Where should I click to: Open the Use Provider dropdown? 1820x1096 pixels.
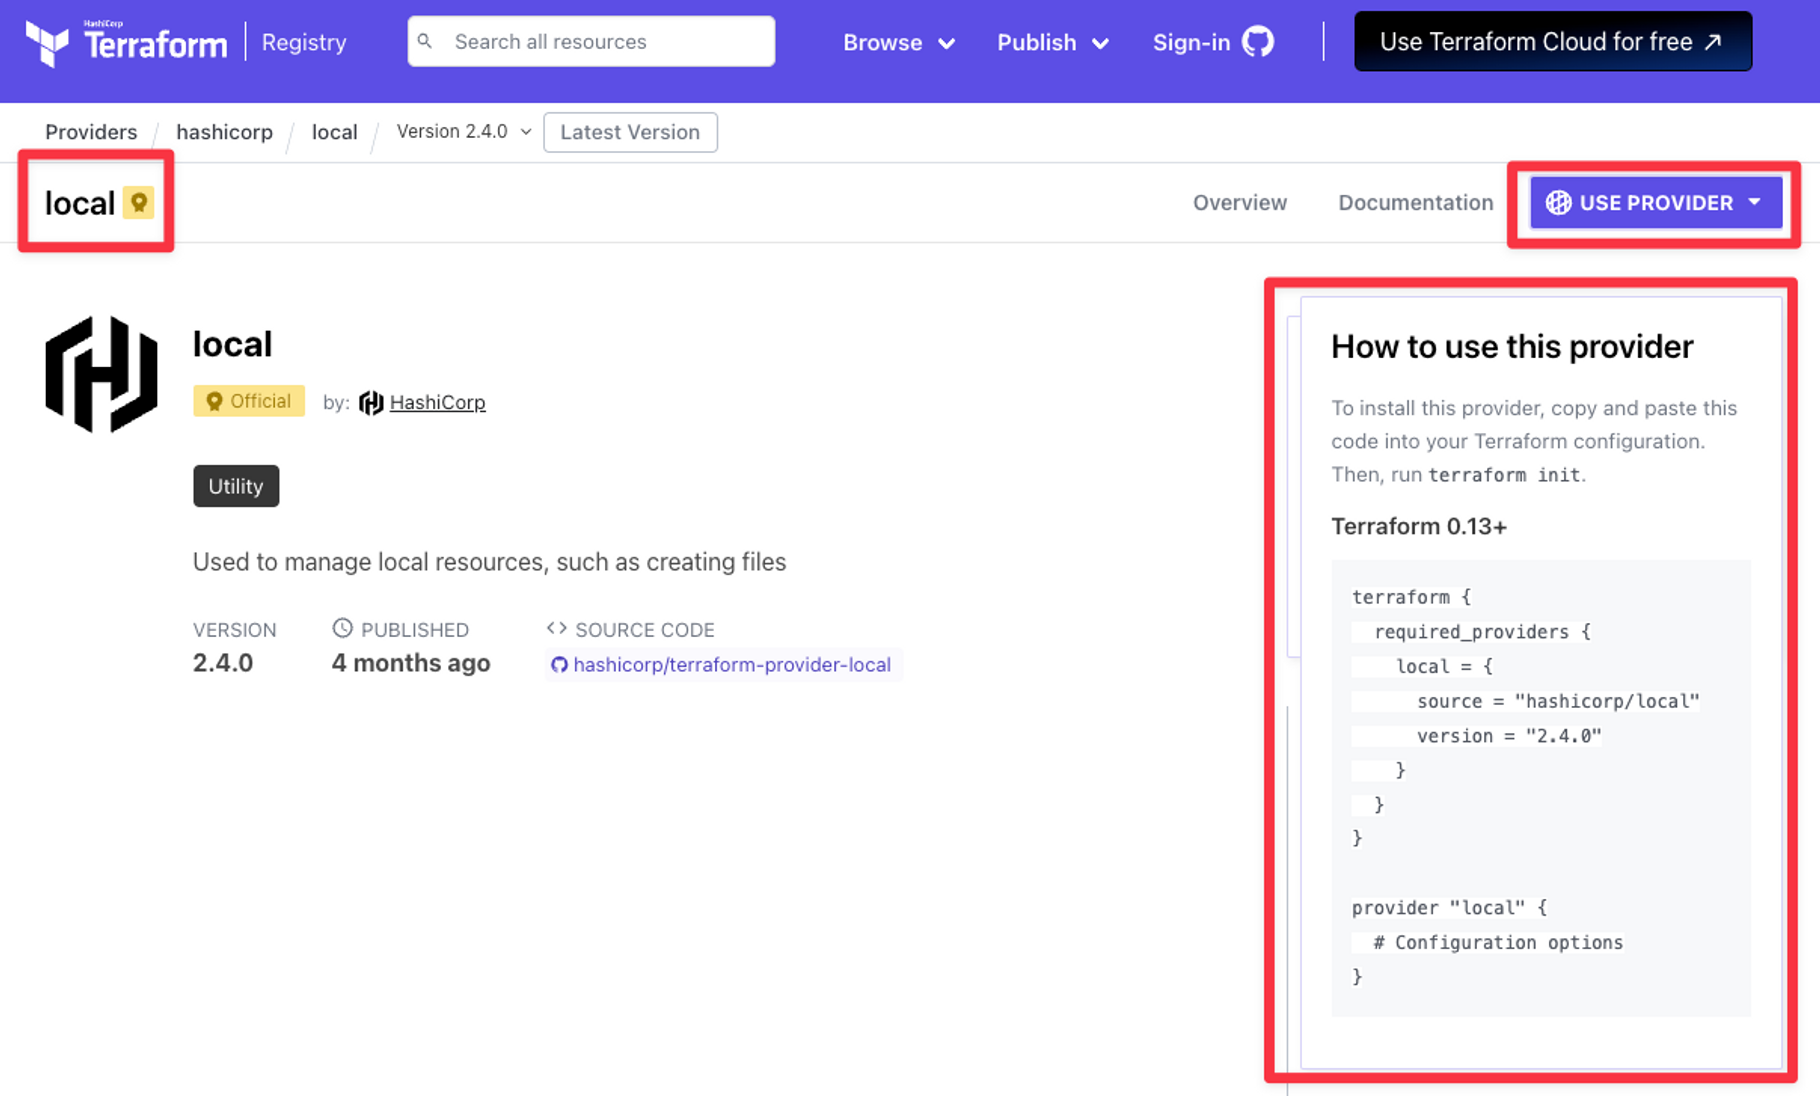1656,202
